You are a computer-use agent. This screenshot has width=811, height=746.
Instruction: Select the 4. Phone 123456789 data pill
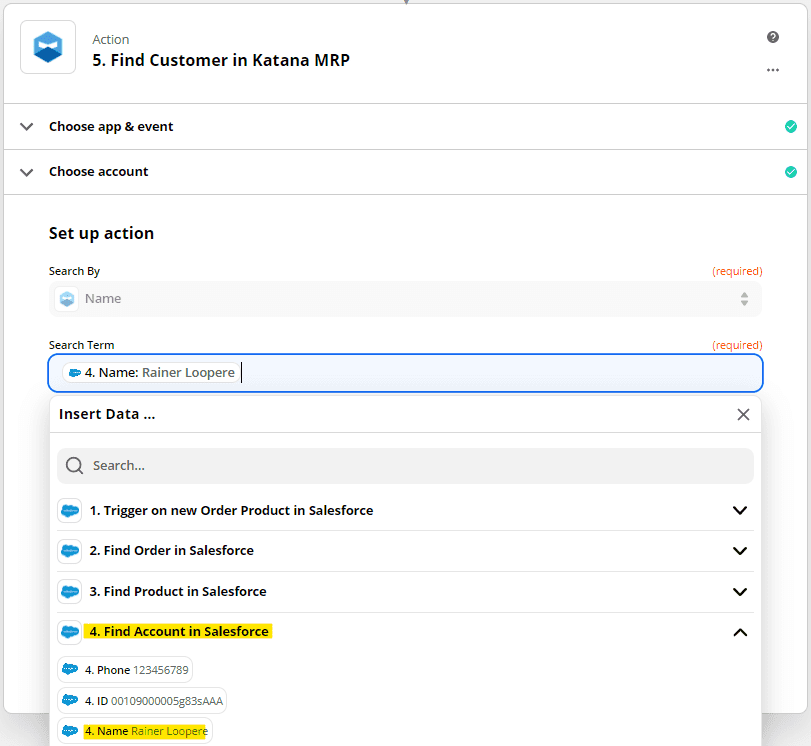(125, 670)
